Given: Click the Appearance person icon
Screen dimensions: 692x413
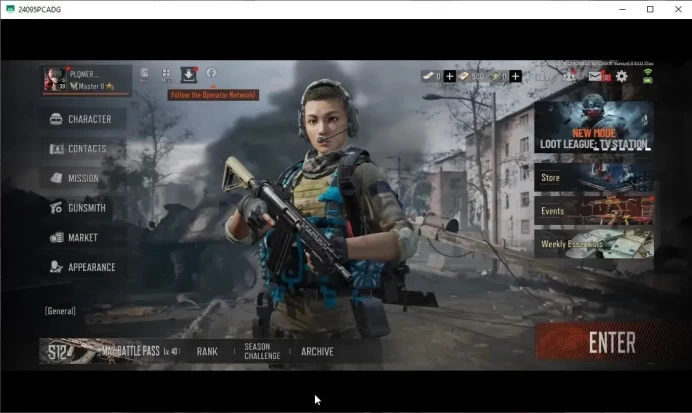Looking at the screenshot, I should 56,267.
